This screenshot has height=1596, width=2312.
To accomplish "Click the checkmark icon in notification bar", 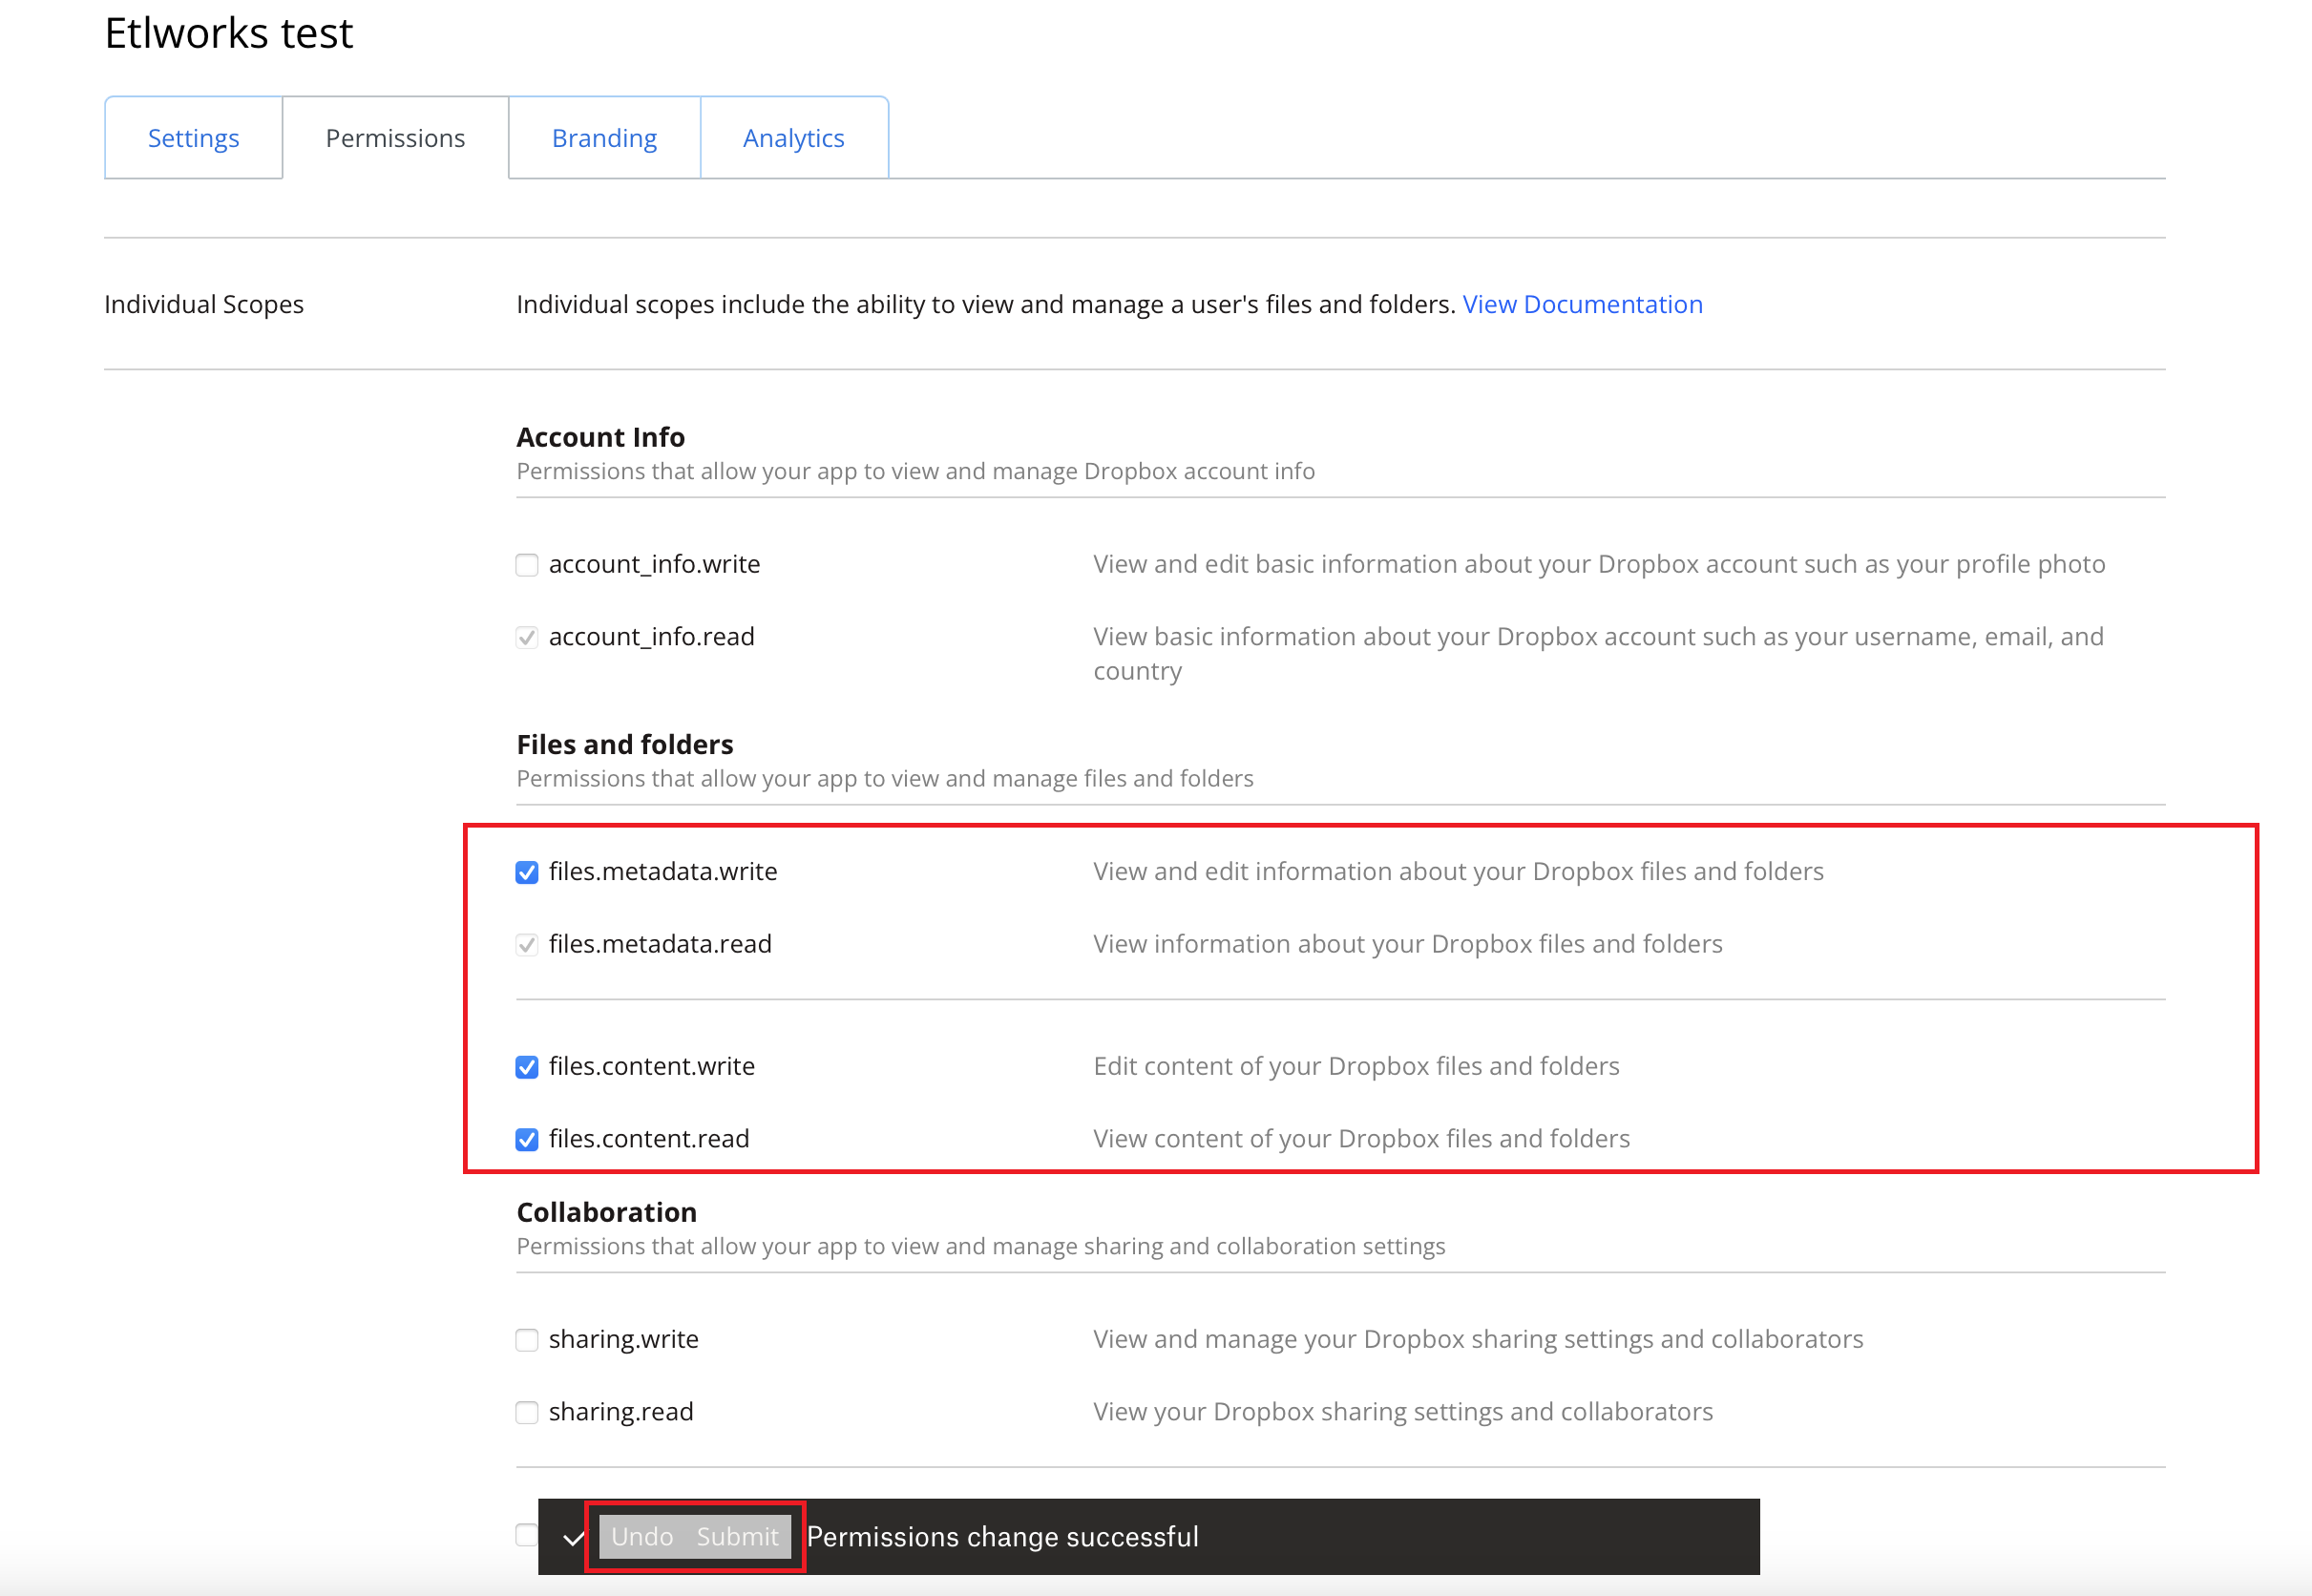I will (573, 1538).
